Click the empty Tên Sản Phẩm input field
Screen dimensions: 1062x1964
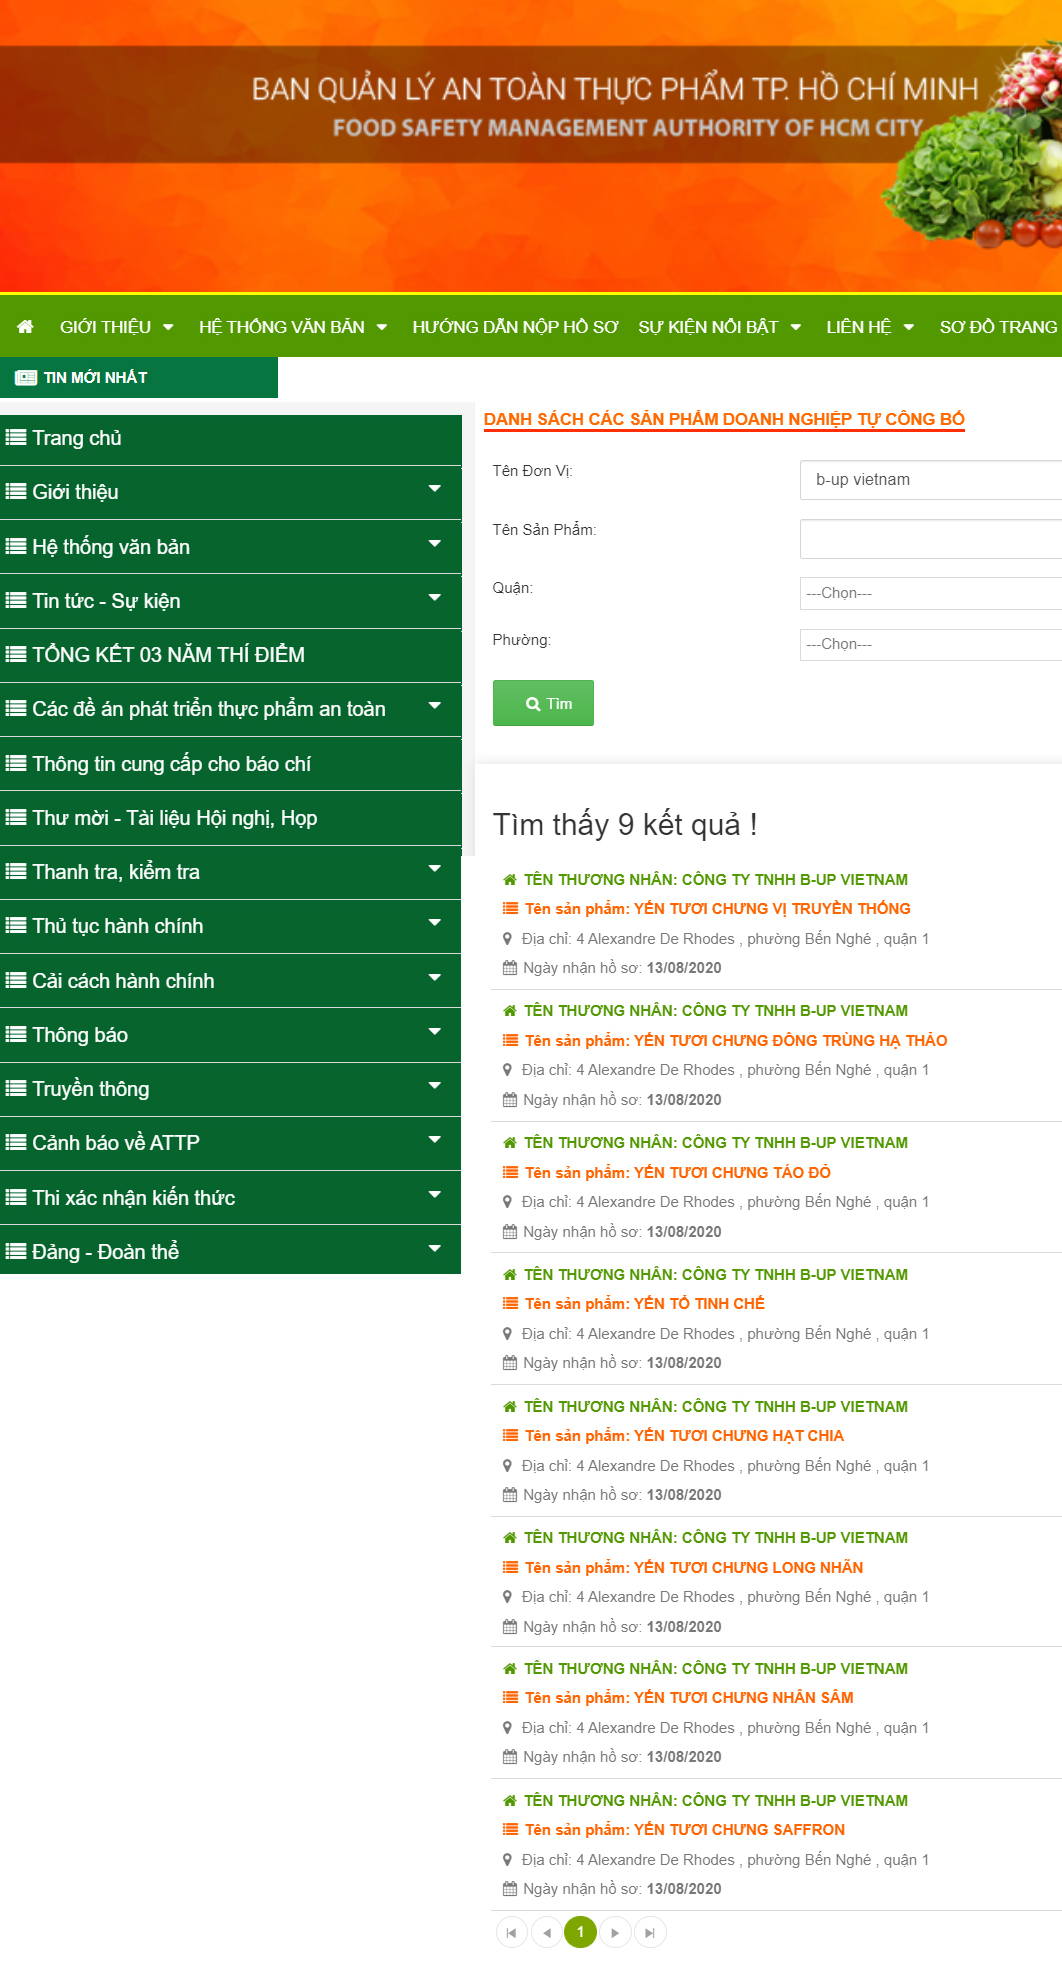[x=931, y=539]
